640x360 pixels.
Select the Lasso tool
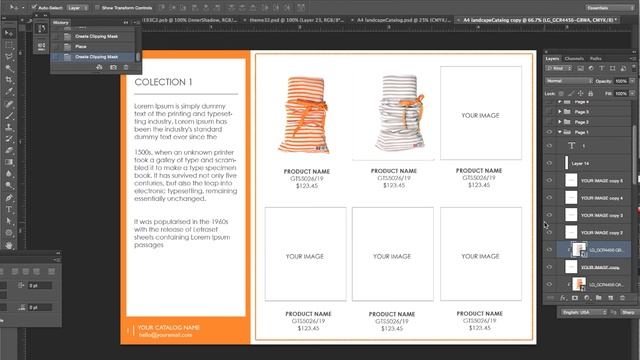pos(9,57)
